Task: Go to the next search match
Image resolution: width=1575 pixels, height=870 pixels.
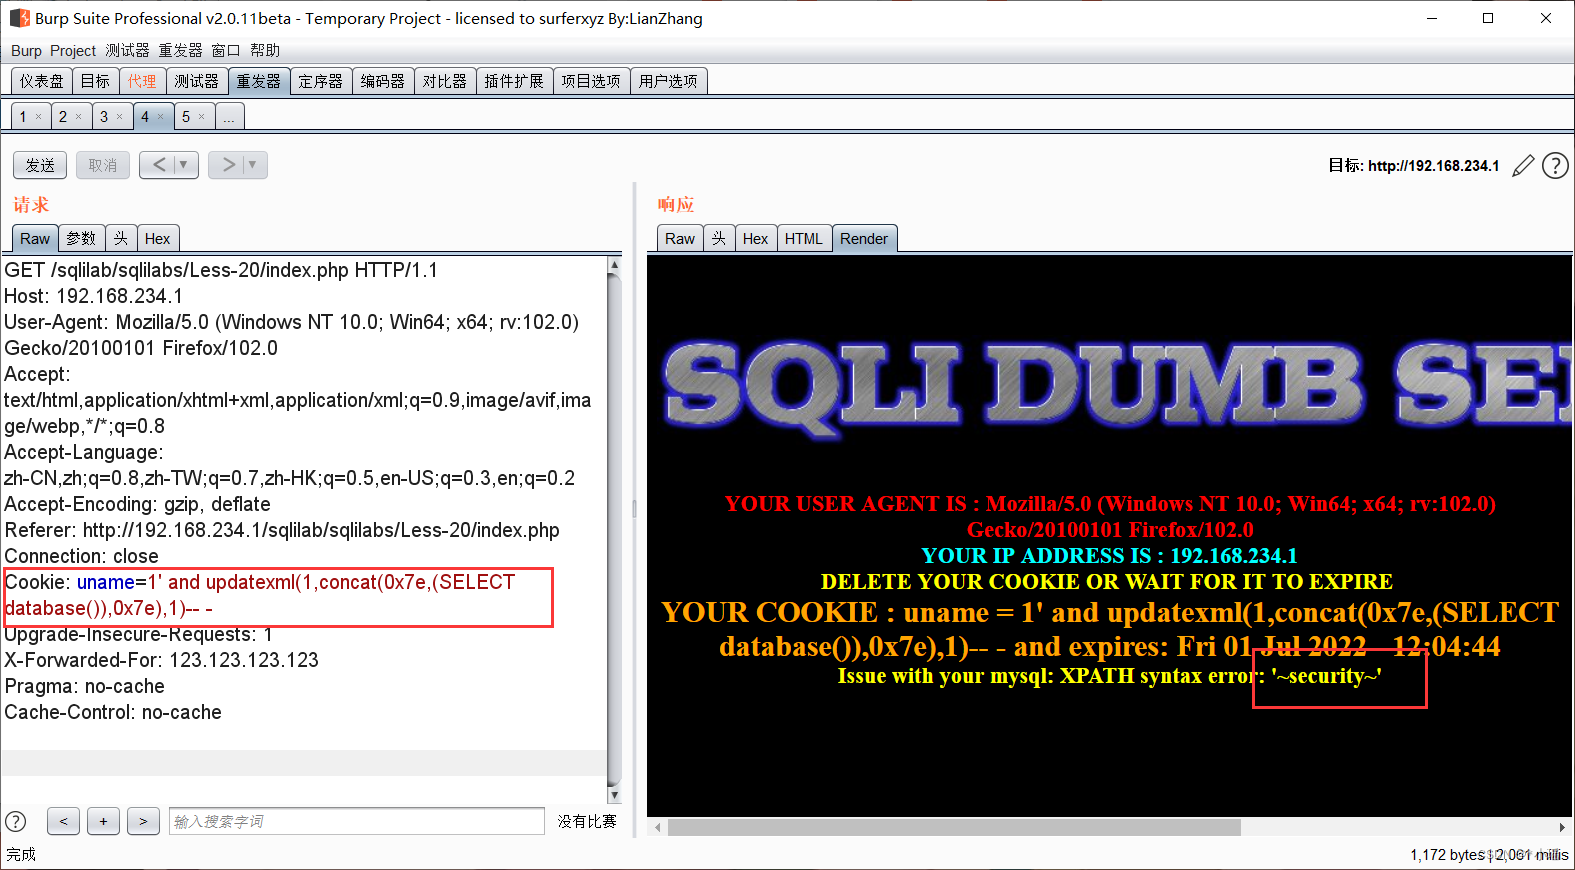Action: pos(143,822)
